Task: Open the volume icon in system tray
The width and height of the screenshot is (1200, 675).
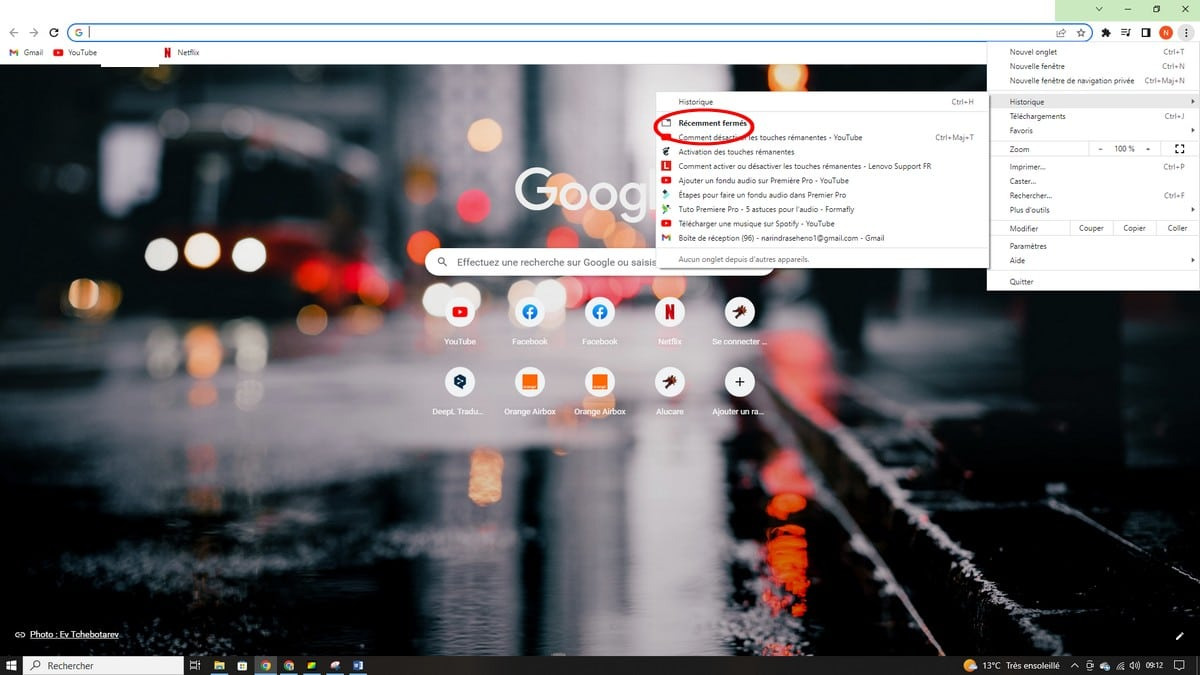Action: pyautogui.click(x=1135, y=665)
